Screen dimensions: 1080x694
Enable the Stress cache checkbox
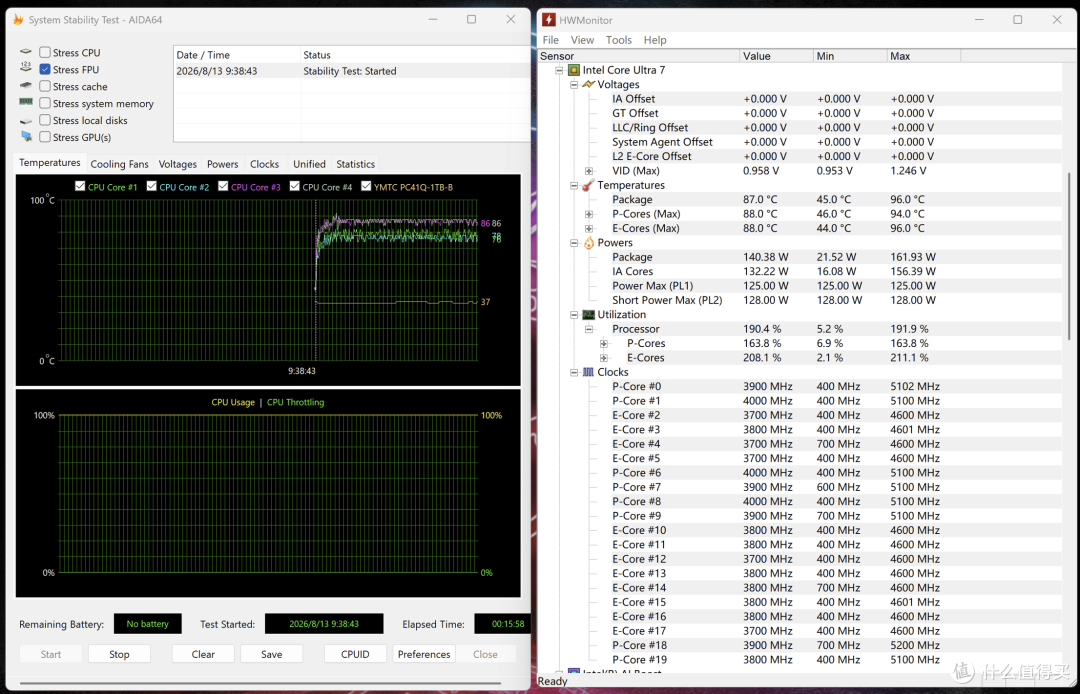(x=45, y=86)
